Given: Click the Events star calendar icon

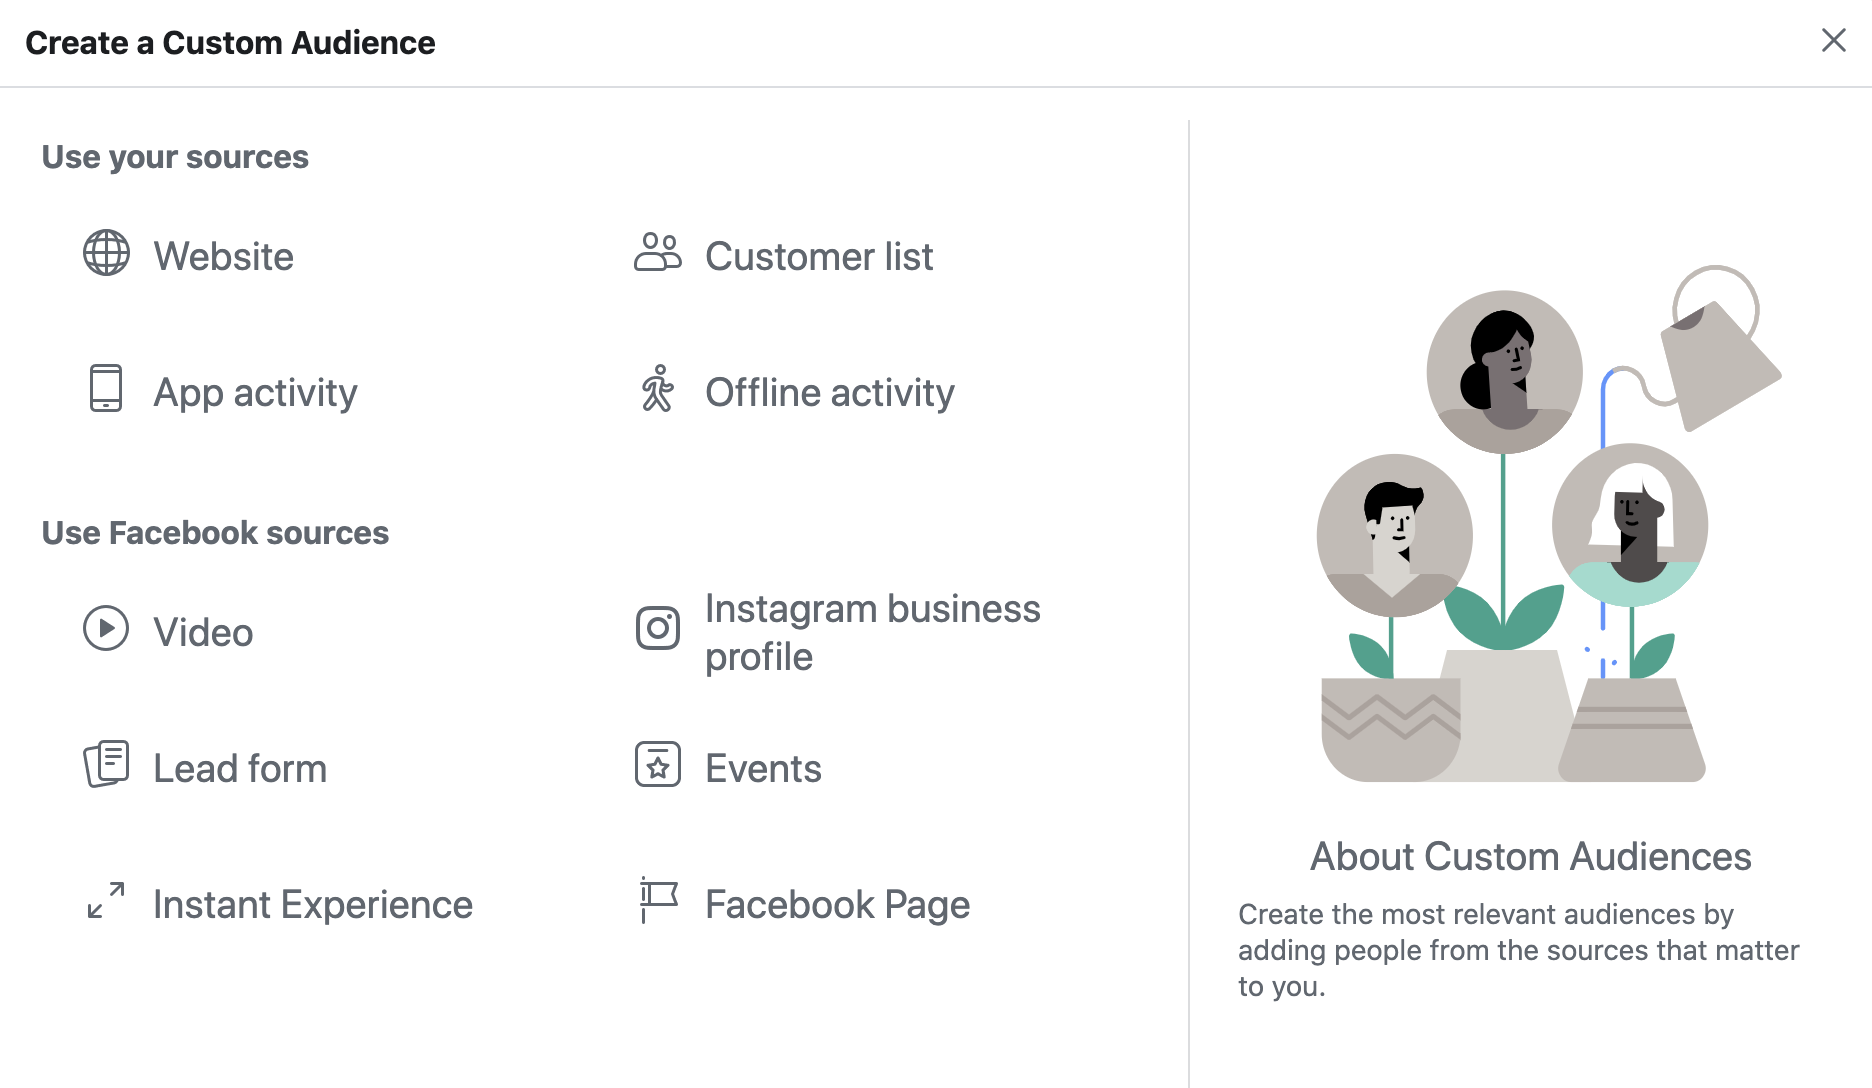Looking at the screenshot, I should [x=658, y=764].
